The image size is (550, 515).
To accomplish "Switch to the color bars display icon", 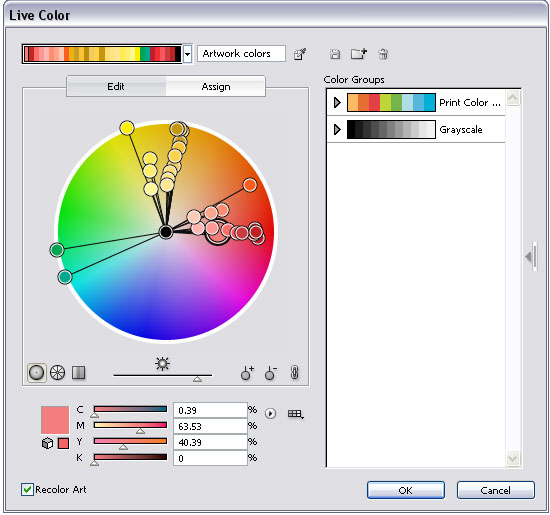I will [79, 372].
